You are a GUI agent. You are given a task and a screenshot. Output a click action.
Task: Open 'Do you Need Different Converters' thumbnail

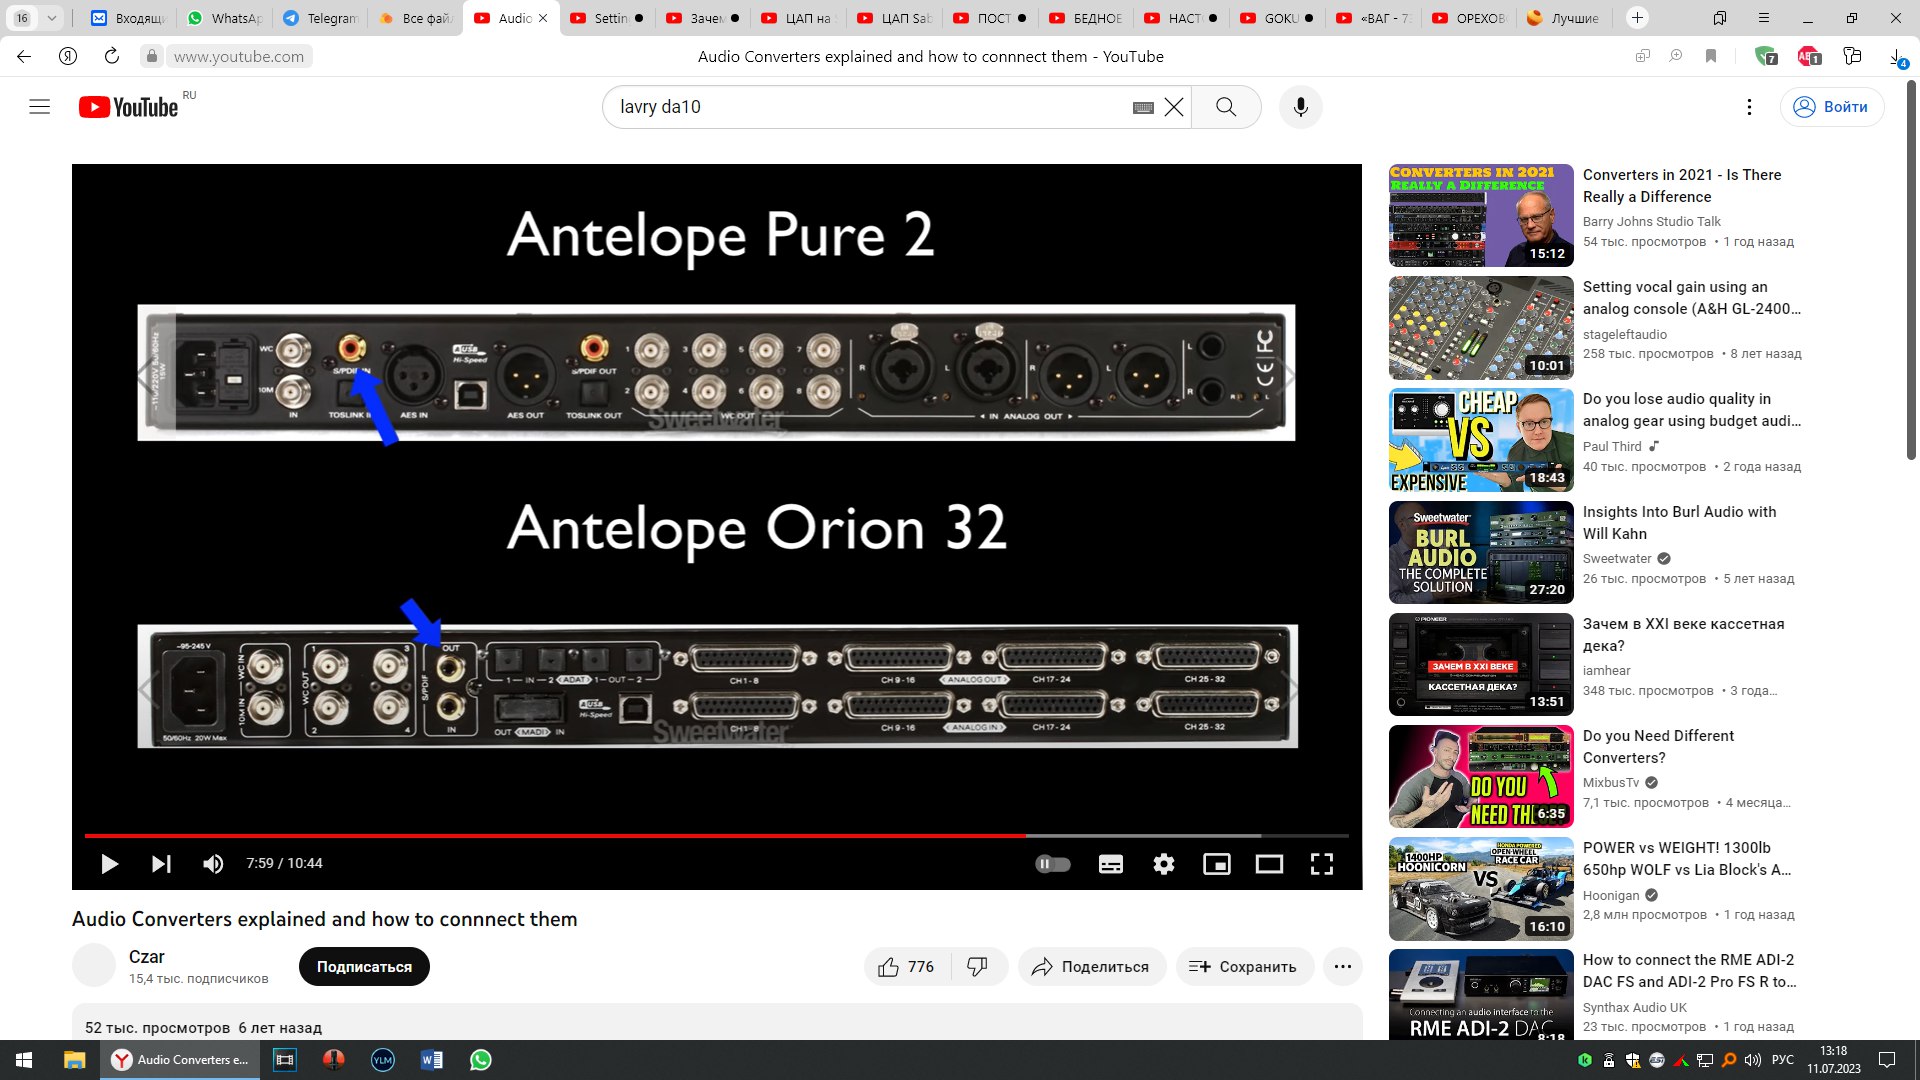[x=1481, y=777]
